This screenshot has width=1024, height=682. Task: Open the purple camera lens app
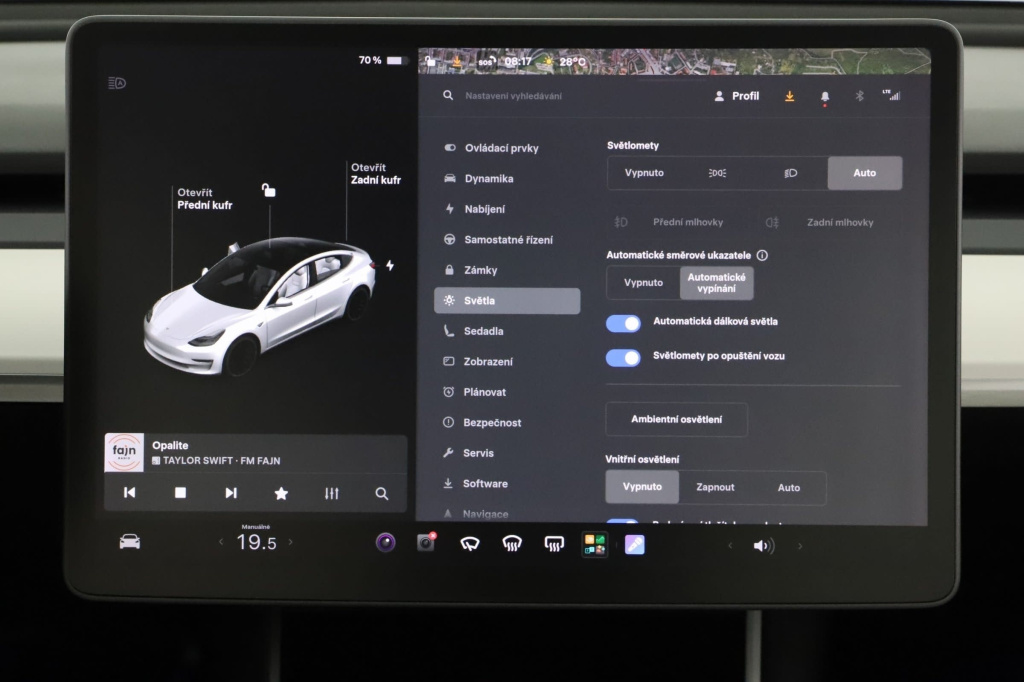tap(385, 542)
